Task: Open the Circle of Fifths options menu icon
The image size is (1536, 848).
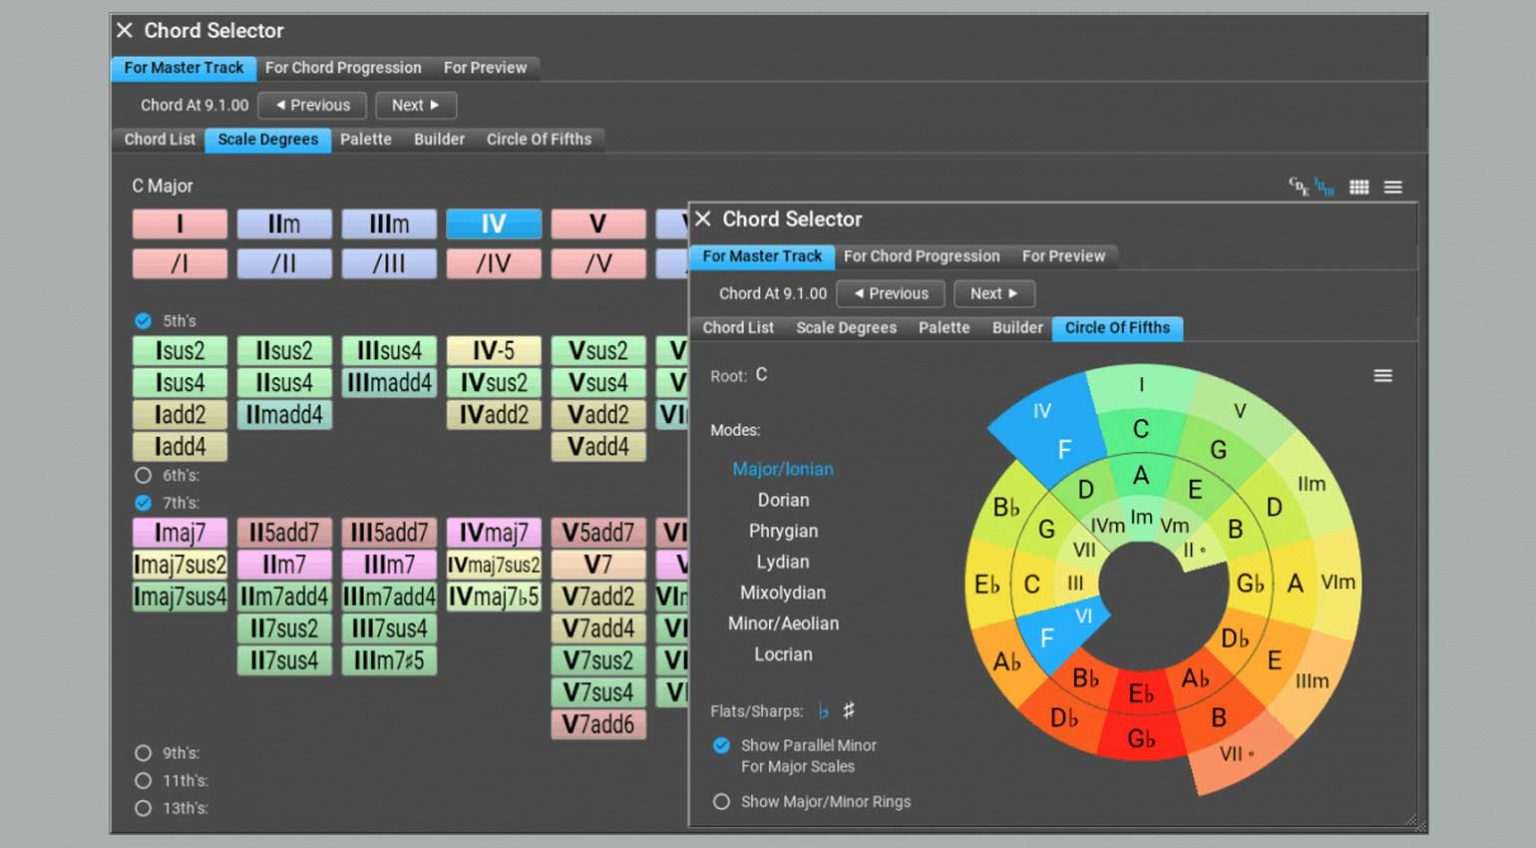Action: coord(1383,375)
